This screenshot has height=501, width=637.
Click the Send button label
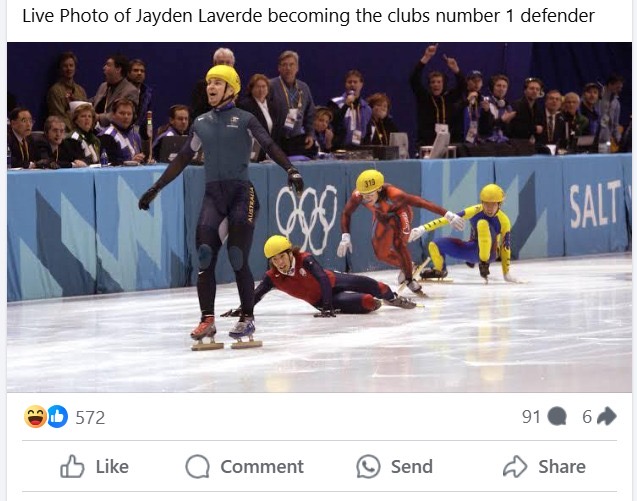tap(412, 466)
